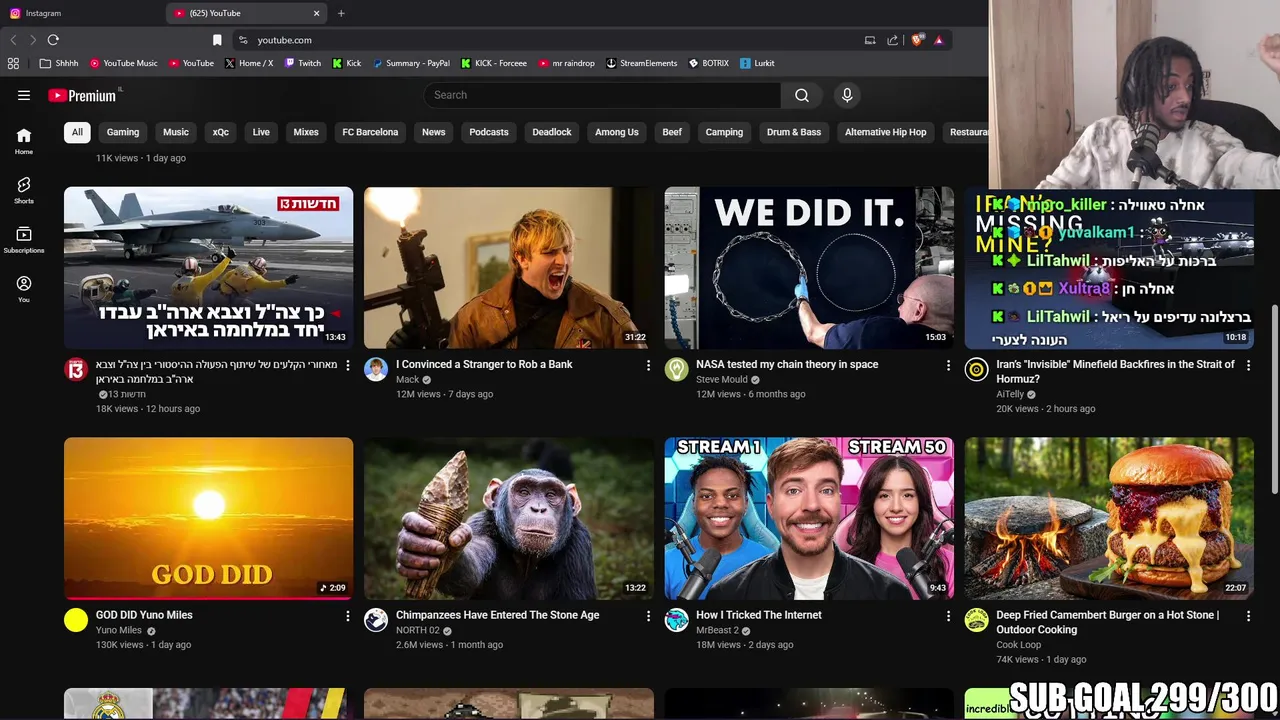Open the MrBeast 2 channel avatar
The width and height of the screenshot is (1280, 720).
pyautogui.click(x=677, y=621)
